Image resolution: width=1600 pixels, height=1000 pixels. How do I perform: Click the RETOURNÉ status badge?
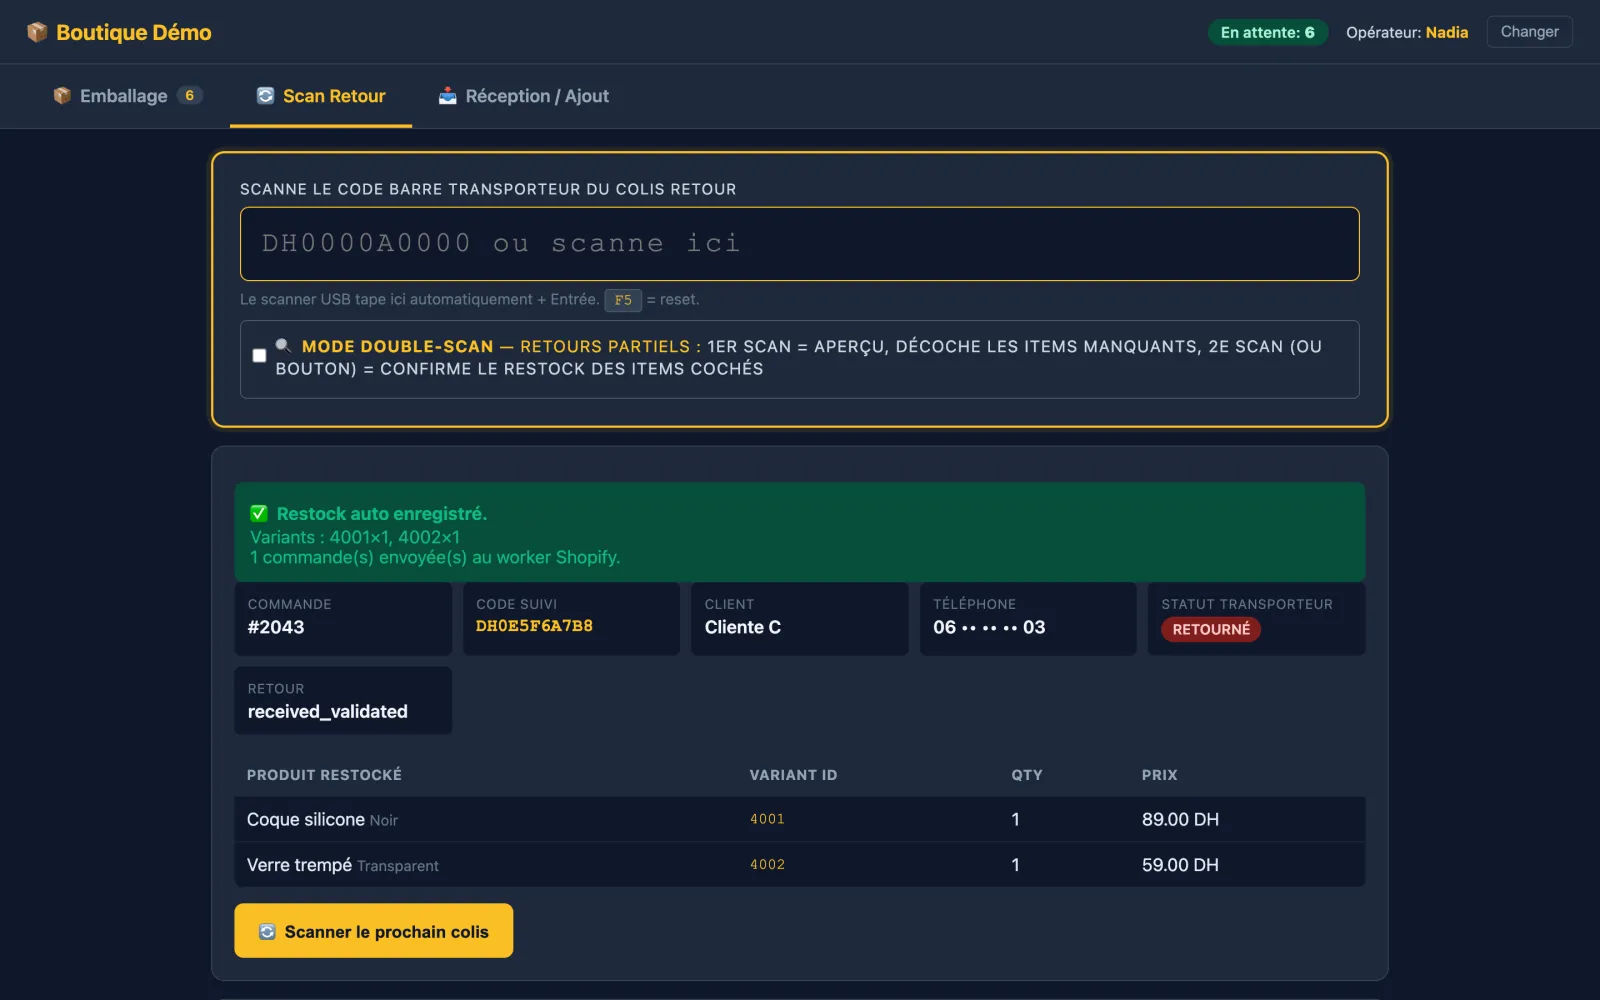[x=1211, y=629]
